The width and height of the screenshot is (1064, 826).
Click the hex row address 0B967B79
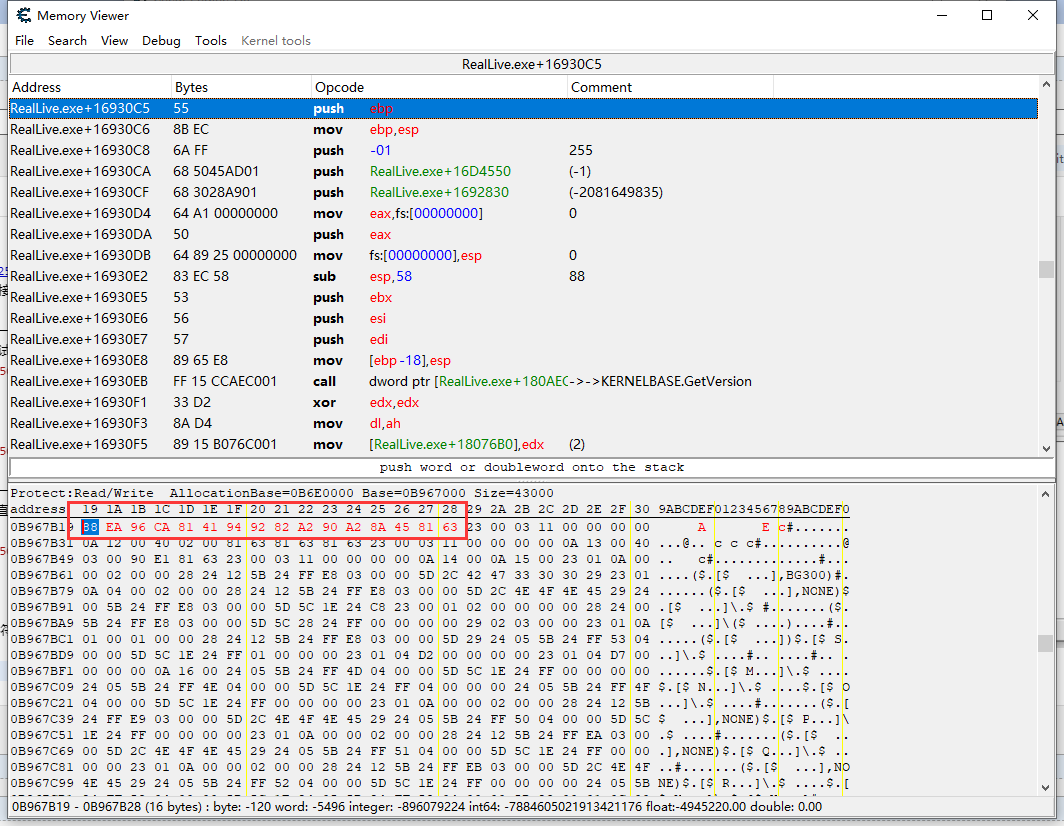pyautogui.click(x=42, y=591)
